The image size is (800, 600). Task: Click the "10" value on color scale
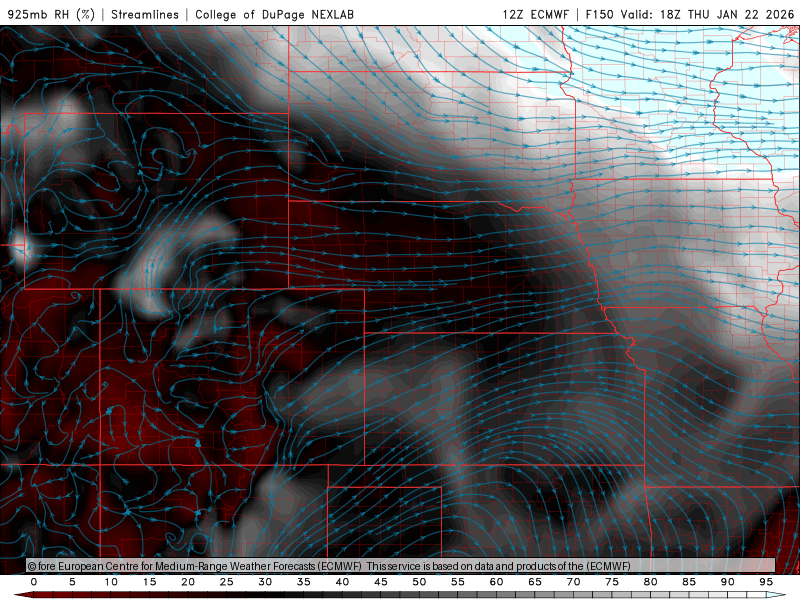111,582
